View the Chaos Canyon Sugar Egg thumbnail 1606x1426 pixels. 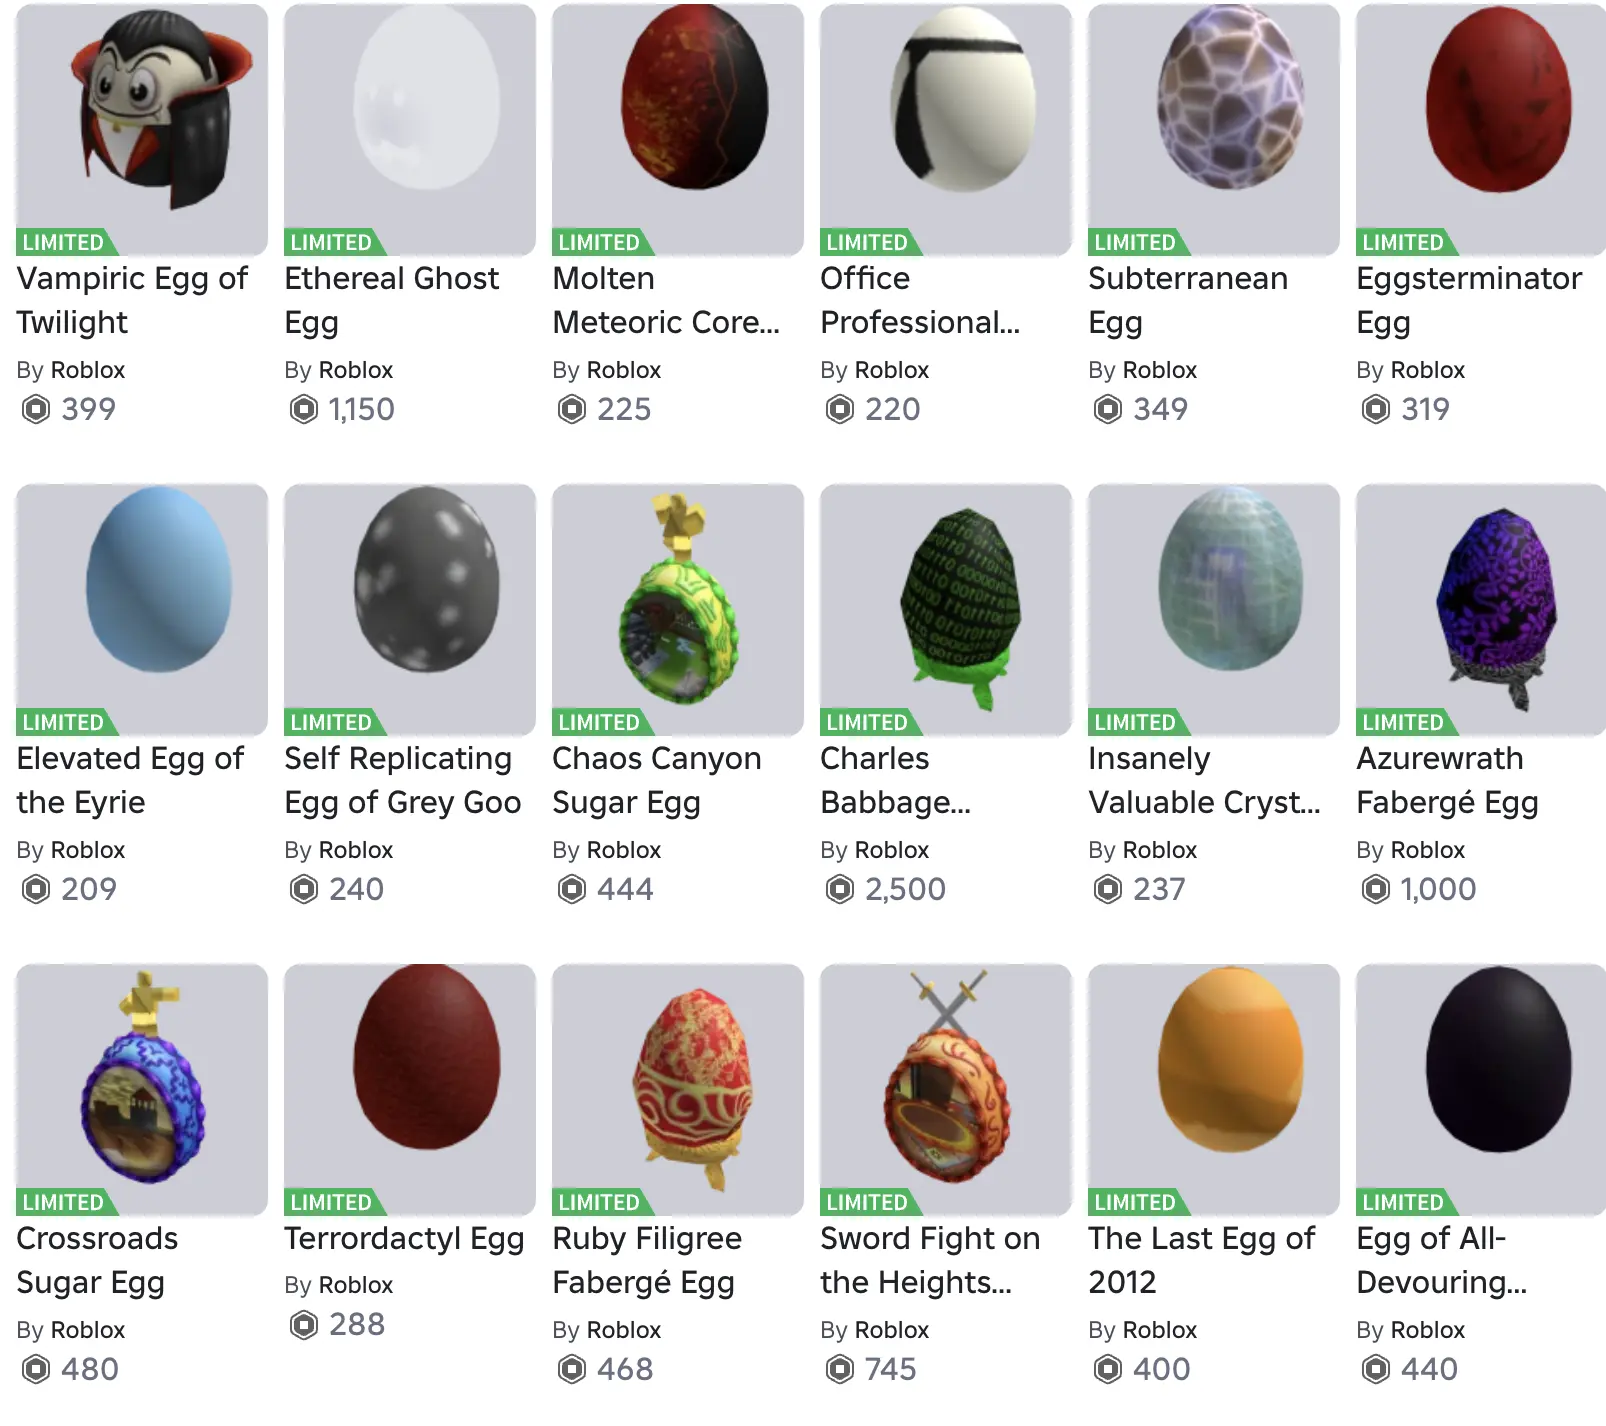pyautogui.click(x=678, y=610)
